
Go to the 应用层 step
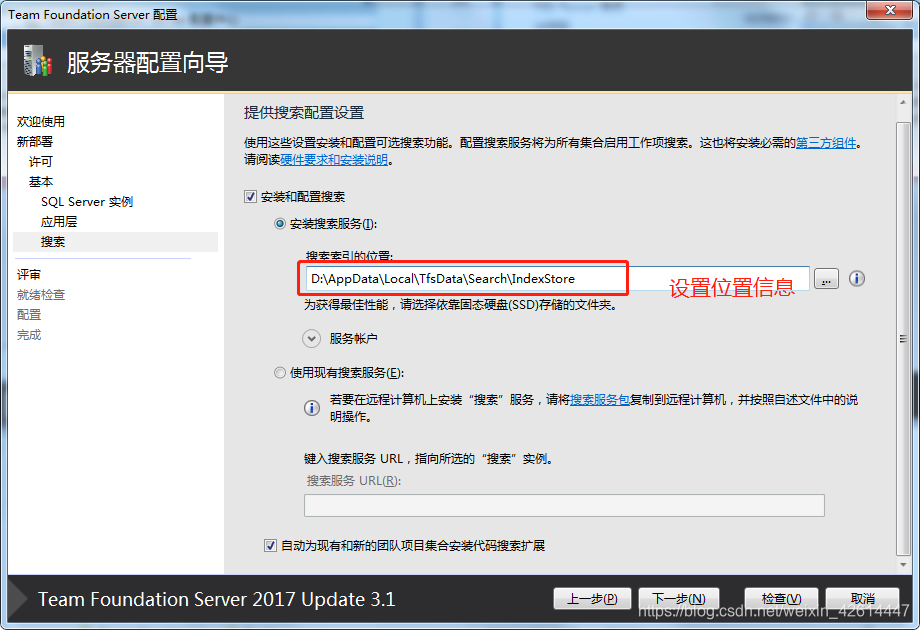(59, 222)
